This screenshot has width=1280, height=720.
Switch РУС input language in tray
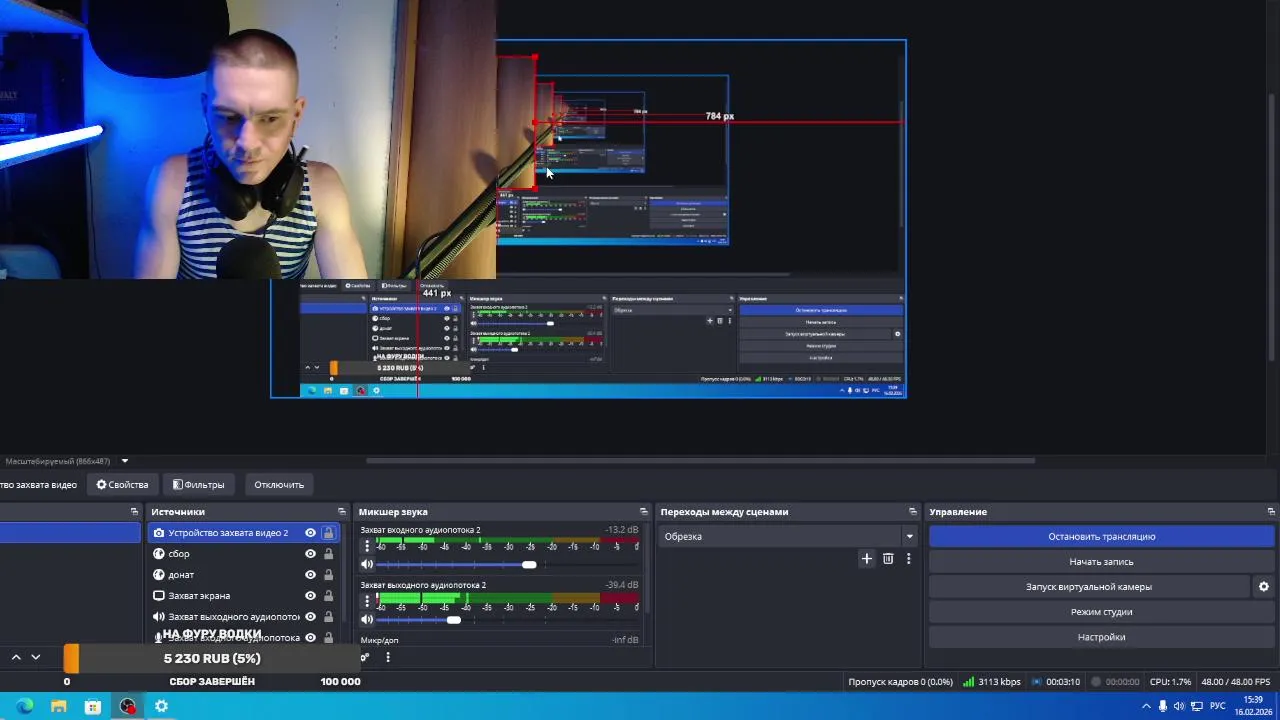click(x=1218, y=706)
